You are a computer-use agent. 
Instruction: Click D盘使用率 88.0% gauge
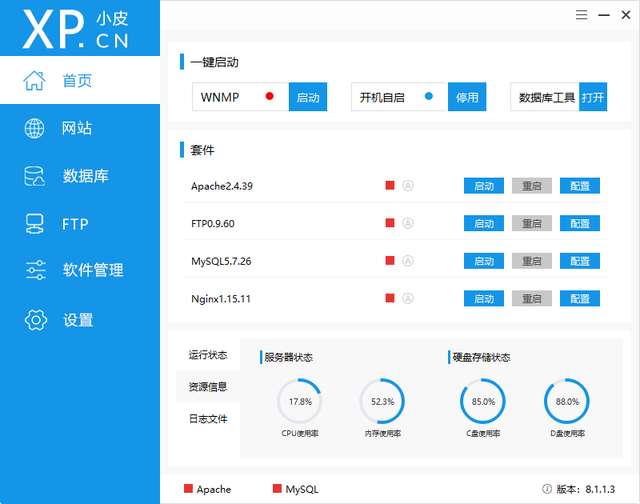(x=567, y=401)
